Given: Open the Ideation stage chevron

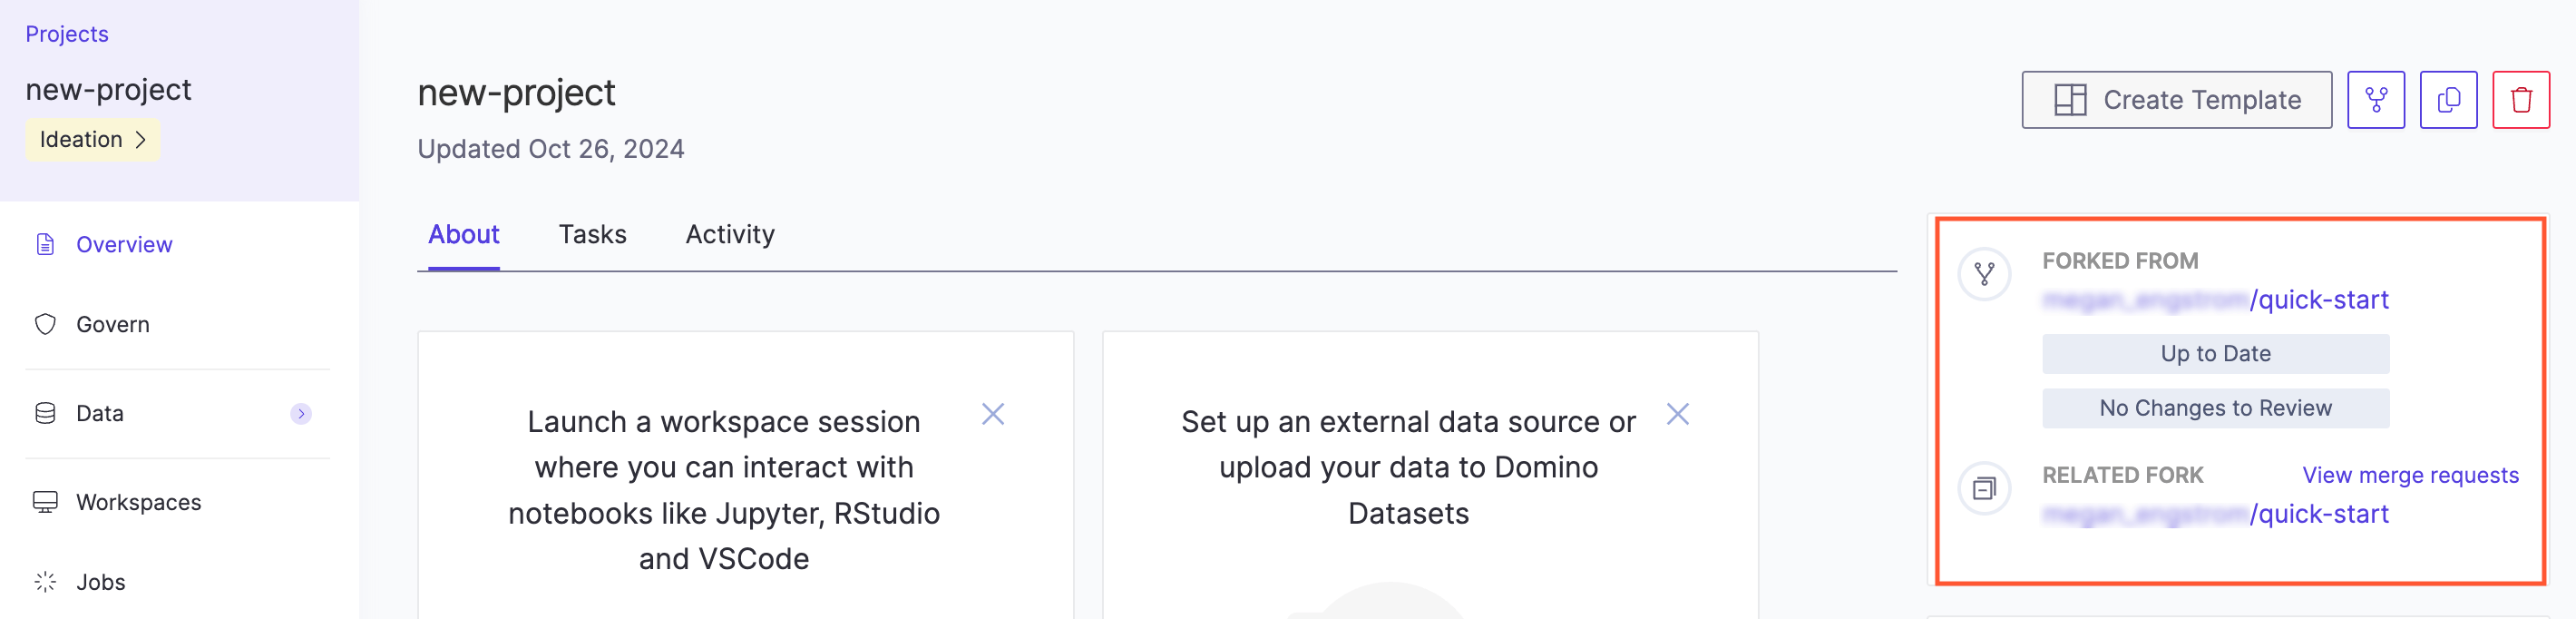Looking at the screenshot, I should (141, 140).
